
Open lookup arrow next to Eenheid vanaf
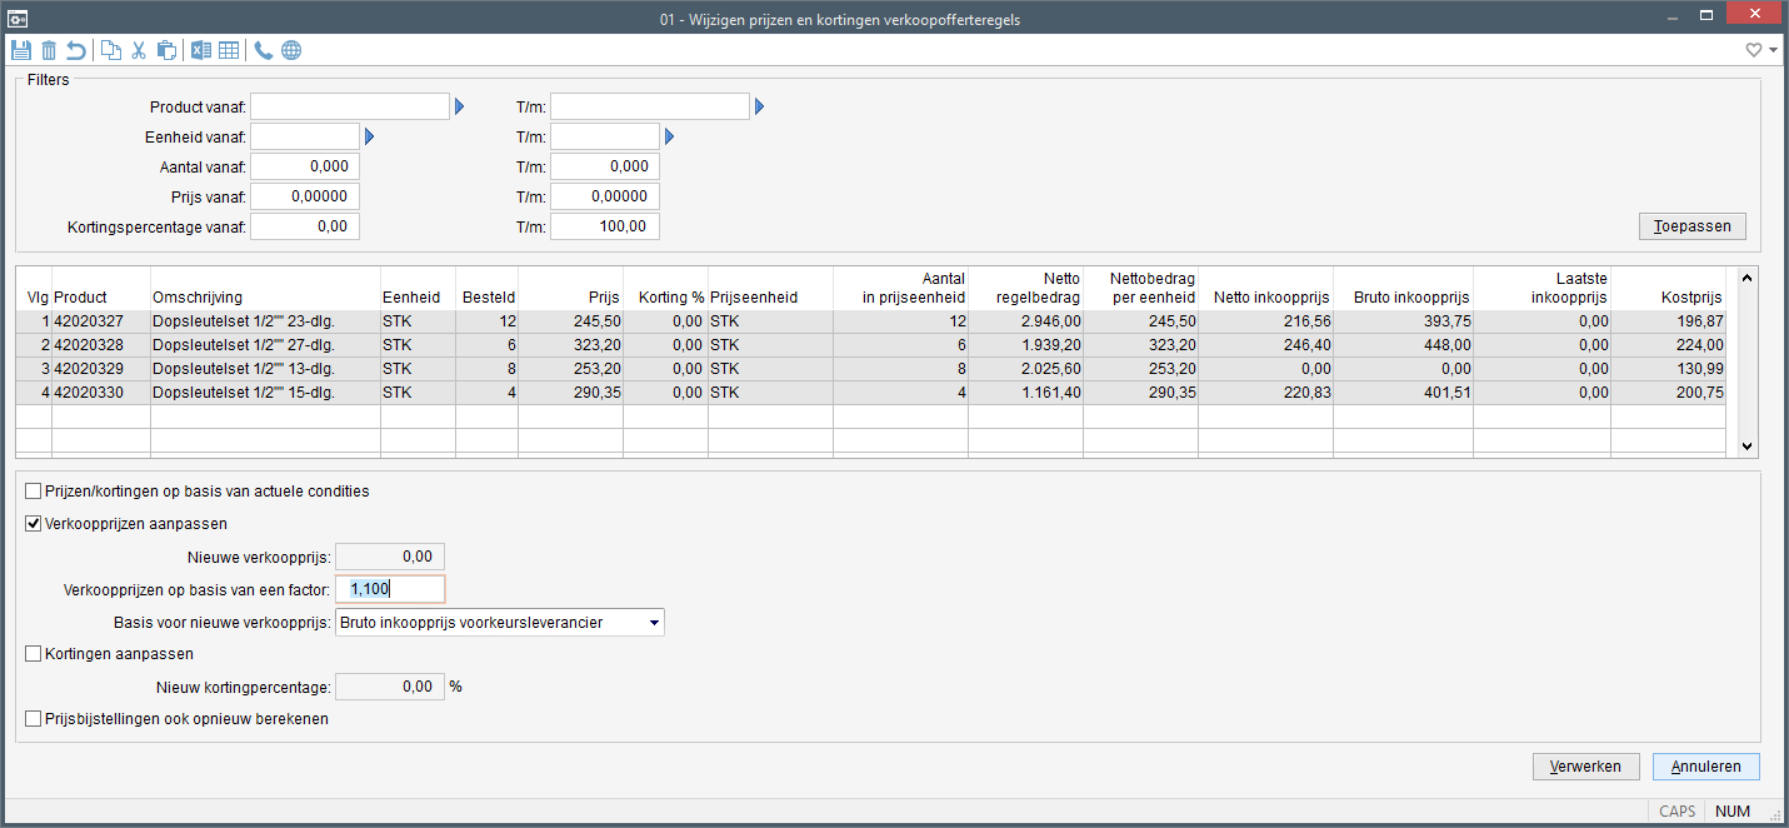coord(369,137)
